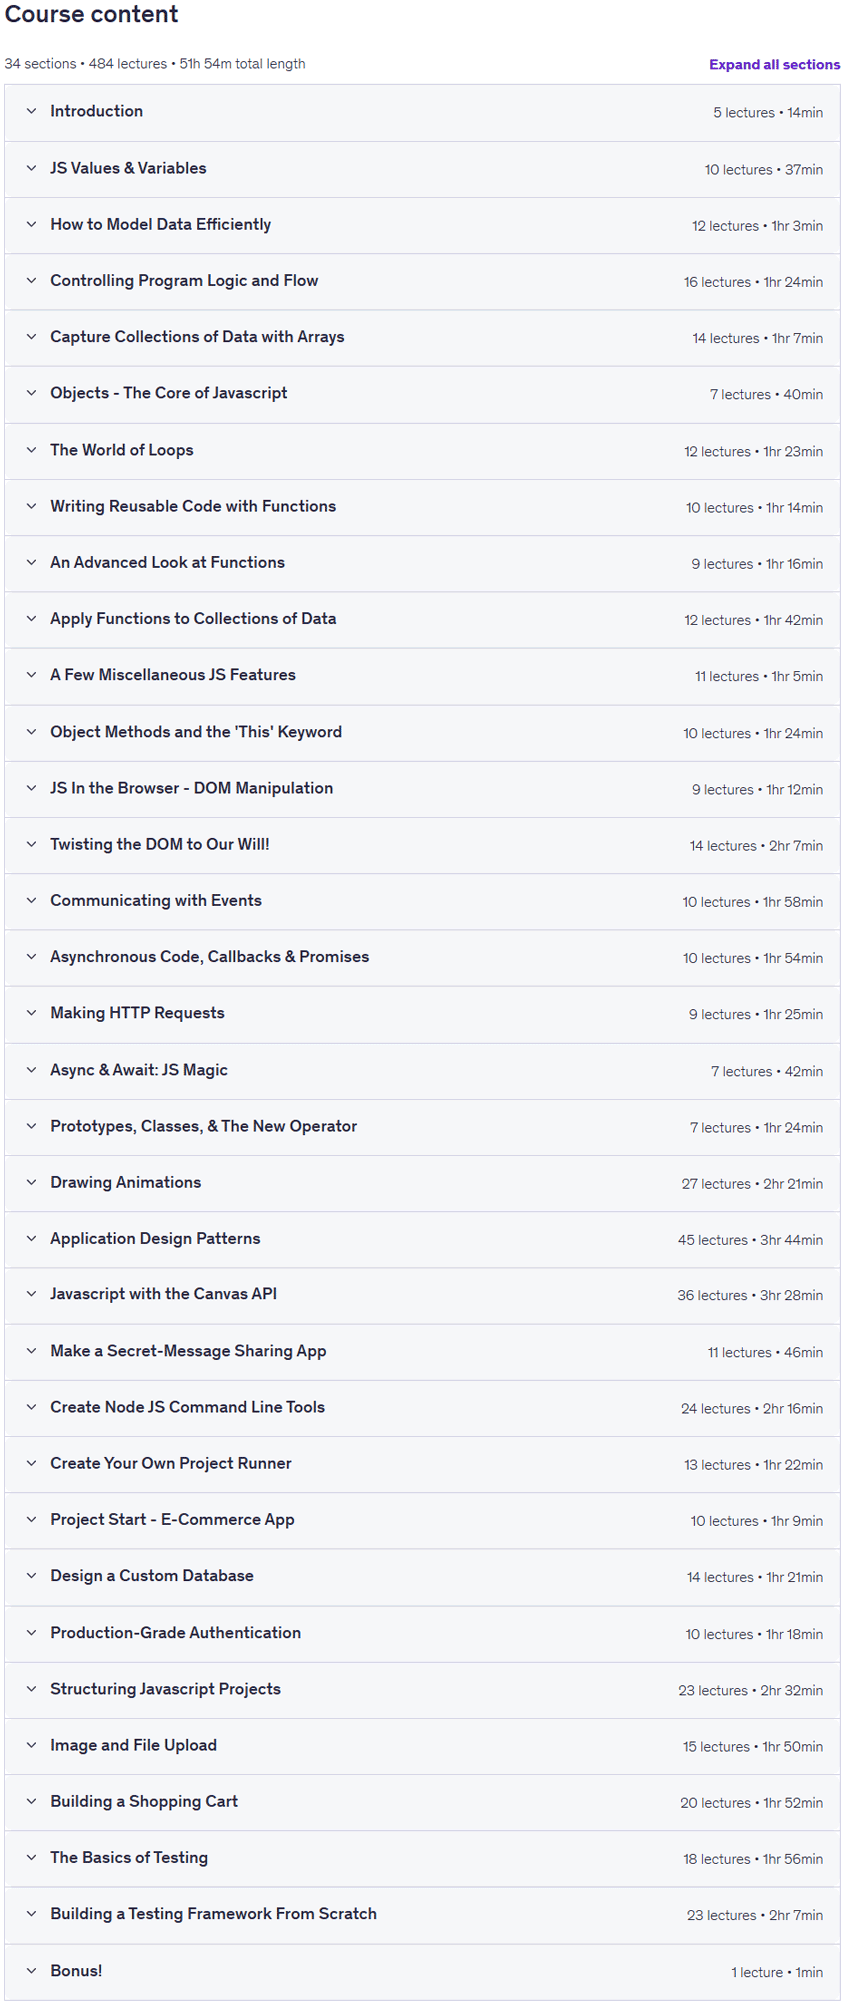Open Writing Reusable Code with Functions section
This screenshot has height=2003, width=844.
422,506
